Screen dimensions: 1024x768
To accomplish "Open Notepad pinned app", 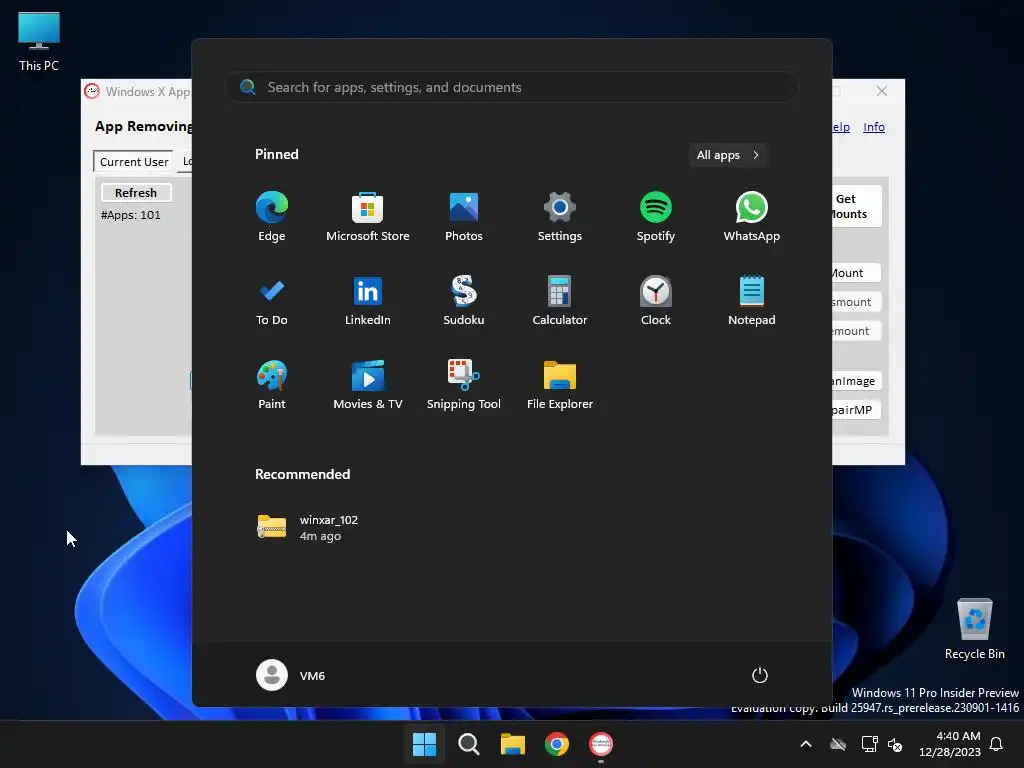I will pos(752,301).
